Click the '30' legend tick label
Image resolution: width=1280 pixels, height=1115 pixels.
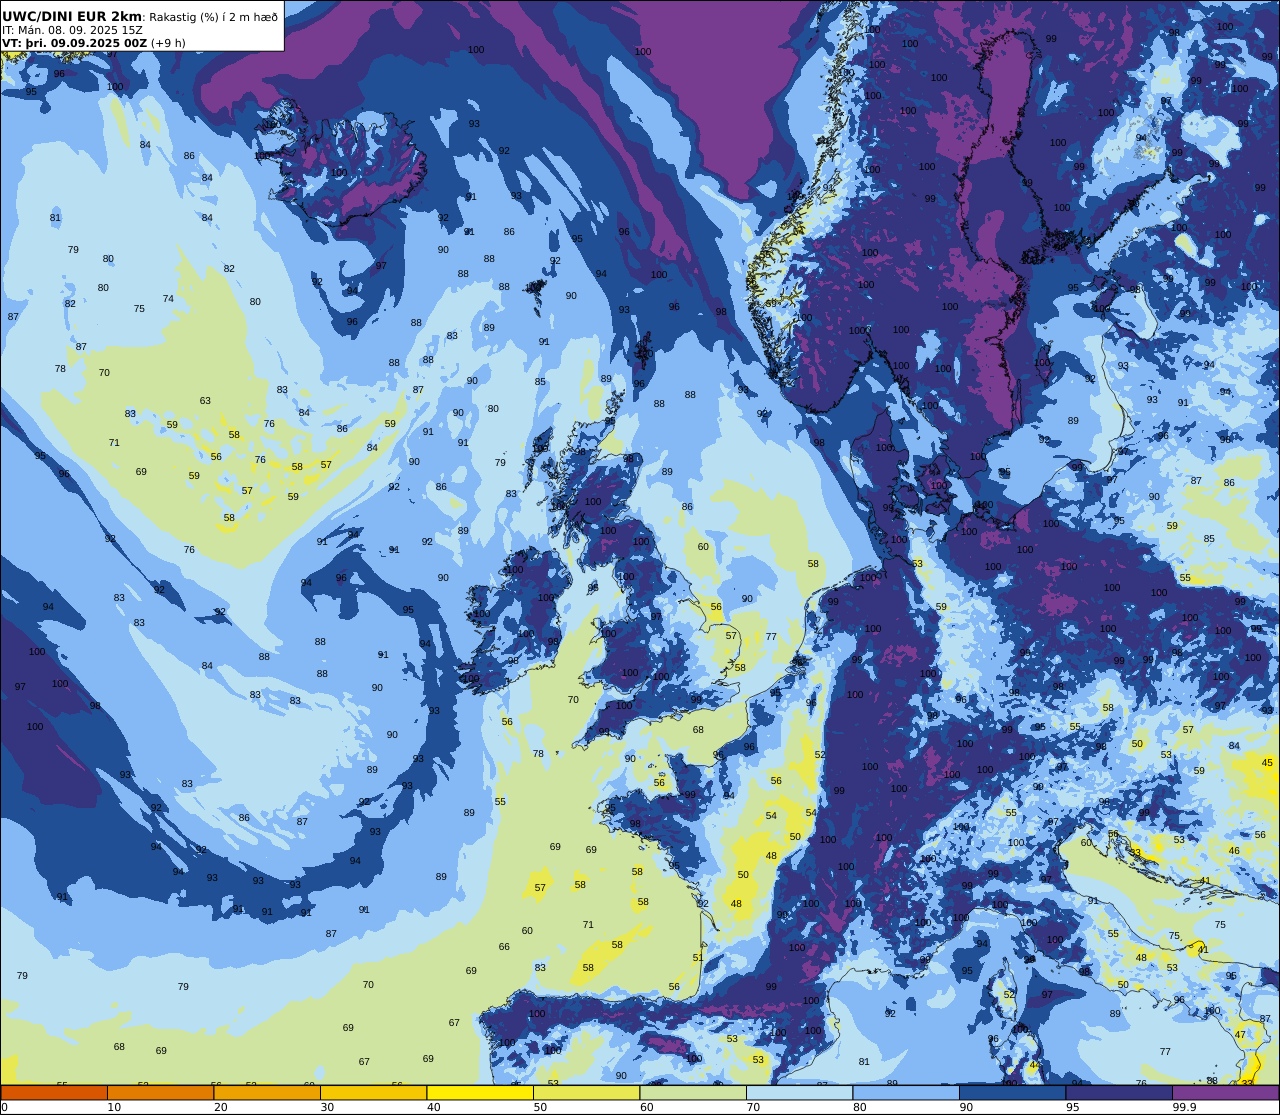(x=327, y=1107)
